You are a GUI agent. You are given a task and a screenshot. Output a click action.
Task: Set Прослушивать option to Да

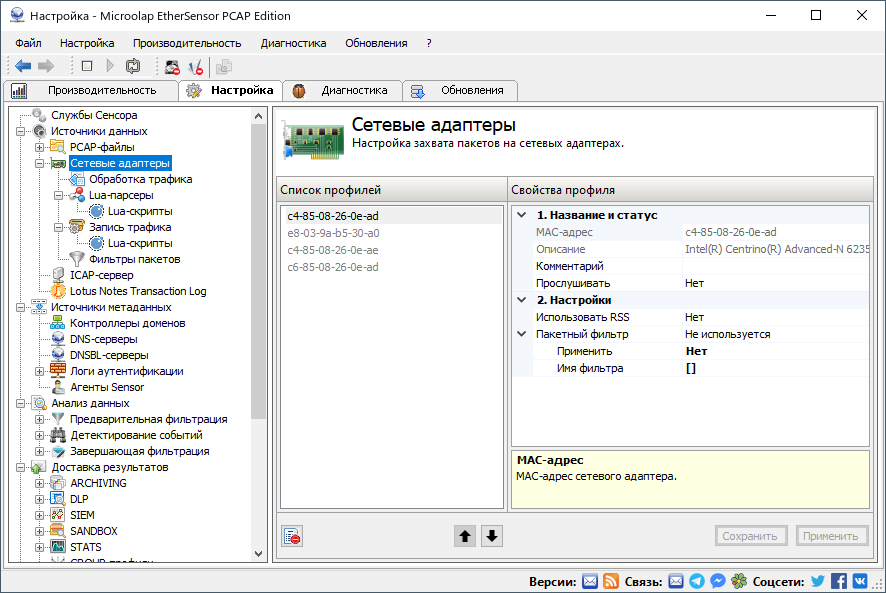point(695,282)
